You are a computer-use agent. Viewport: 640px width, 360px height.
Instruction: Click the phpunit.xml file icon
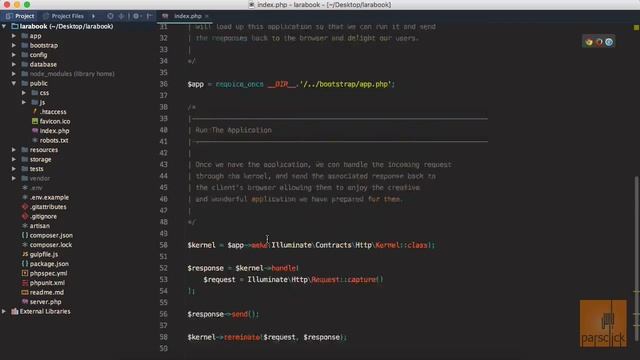pyautogui.click(x=25, y=283)
